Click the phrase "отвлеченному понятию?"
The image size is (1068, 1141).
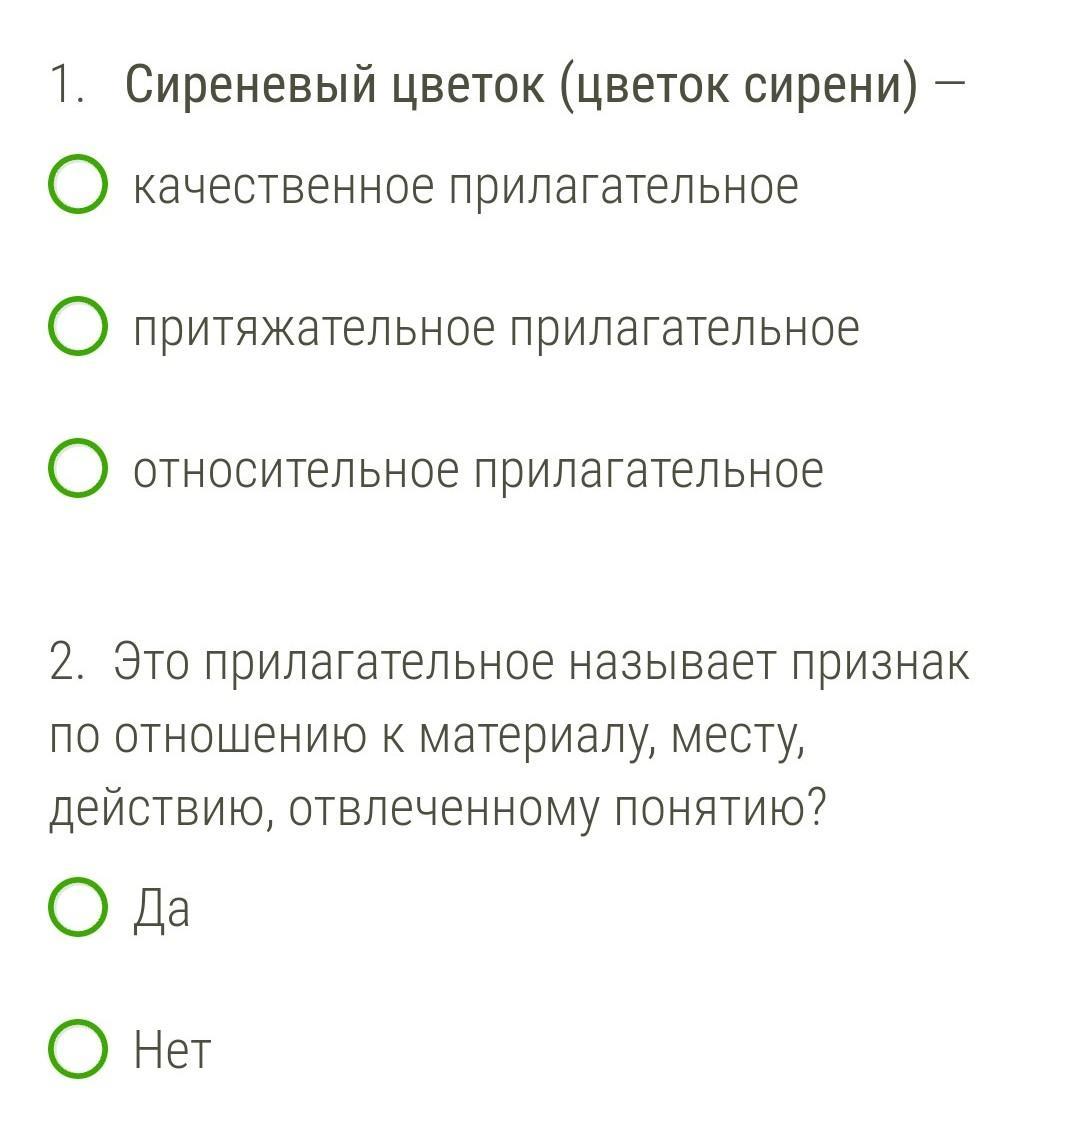click(558, 810)
